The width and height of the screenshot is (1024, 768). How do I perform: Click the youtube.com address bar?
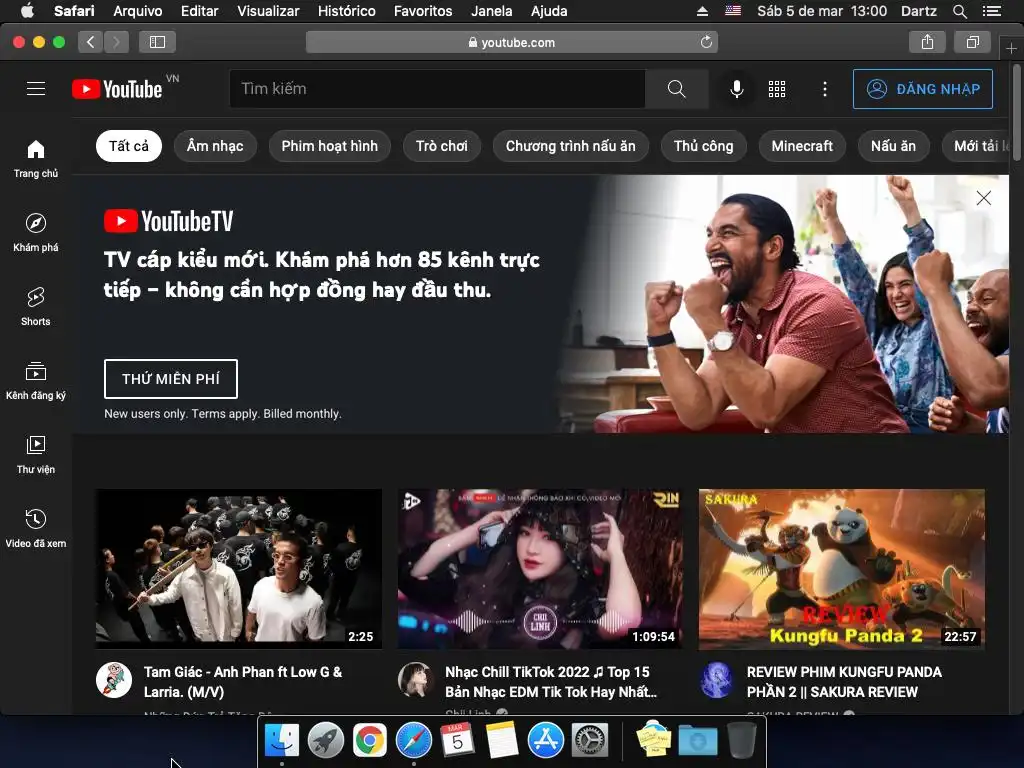tap(512, 42)
